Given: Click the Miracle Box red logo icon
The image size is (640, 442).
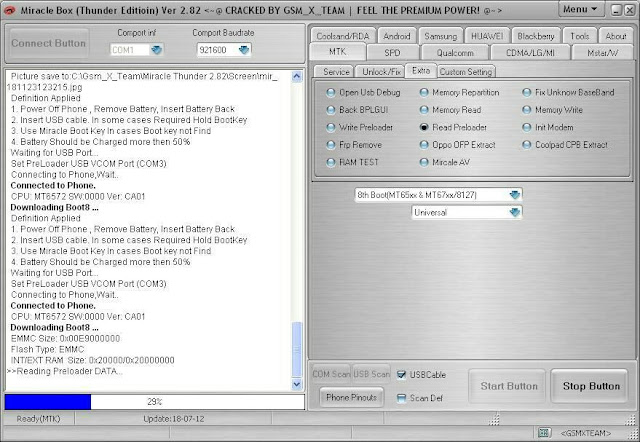Looking at the screenshot, I should coord(9,10).
